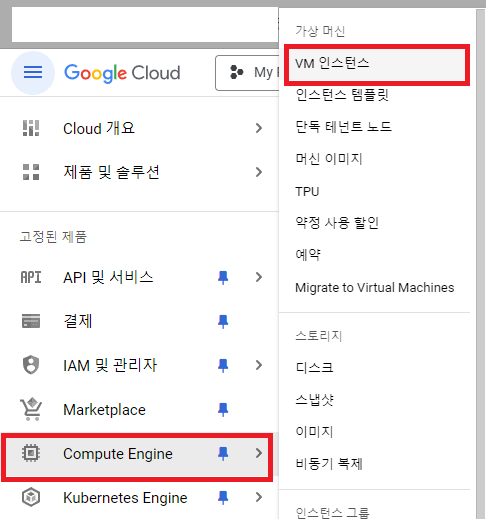
Task: Unpin Compute Engine with its pin icon
Action: [223, 454]
